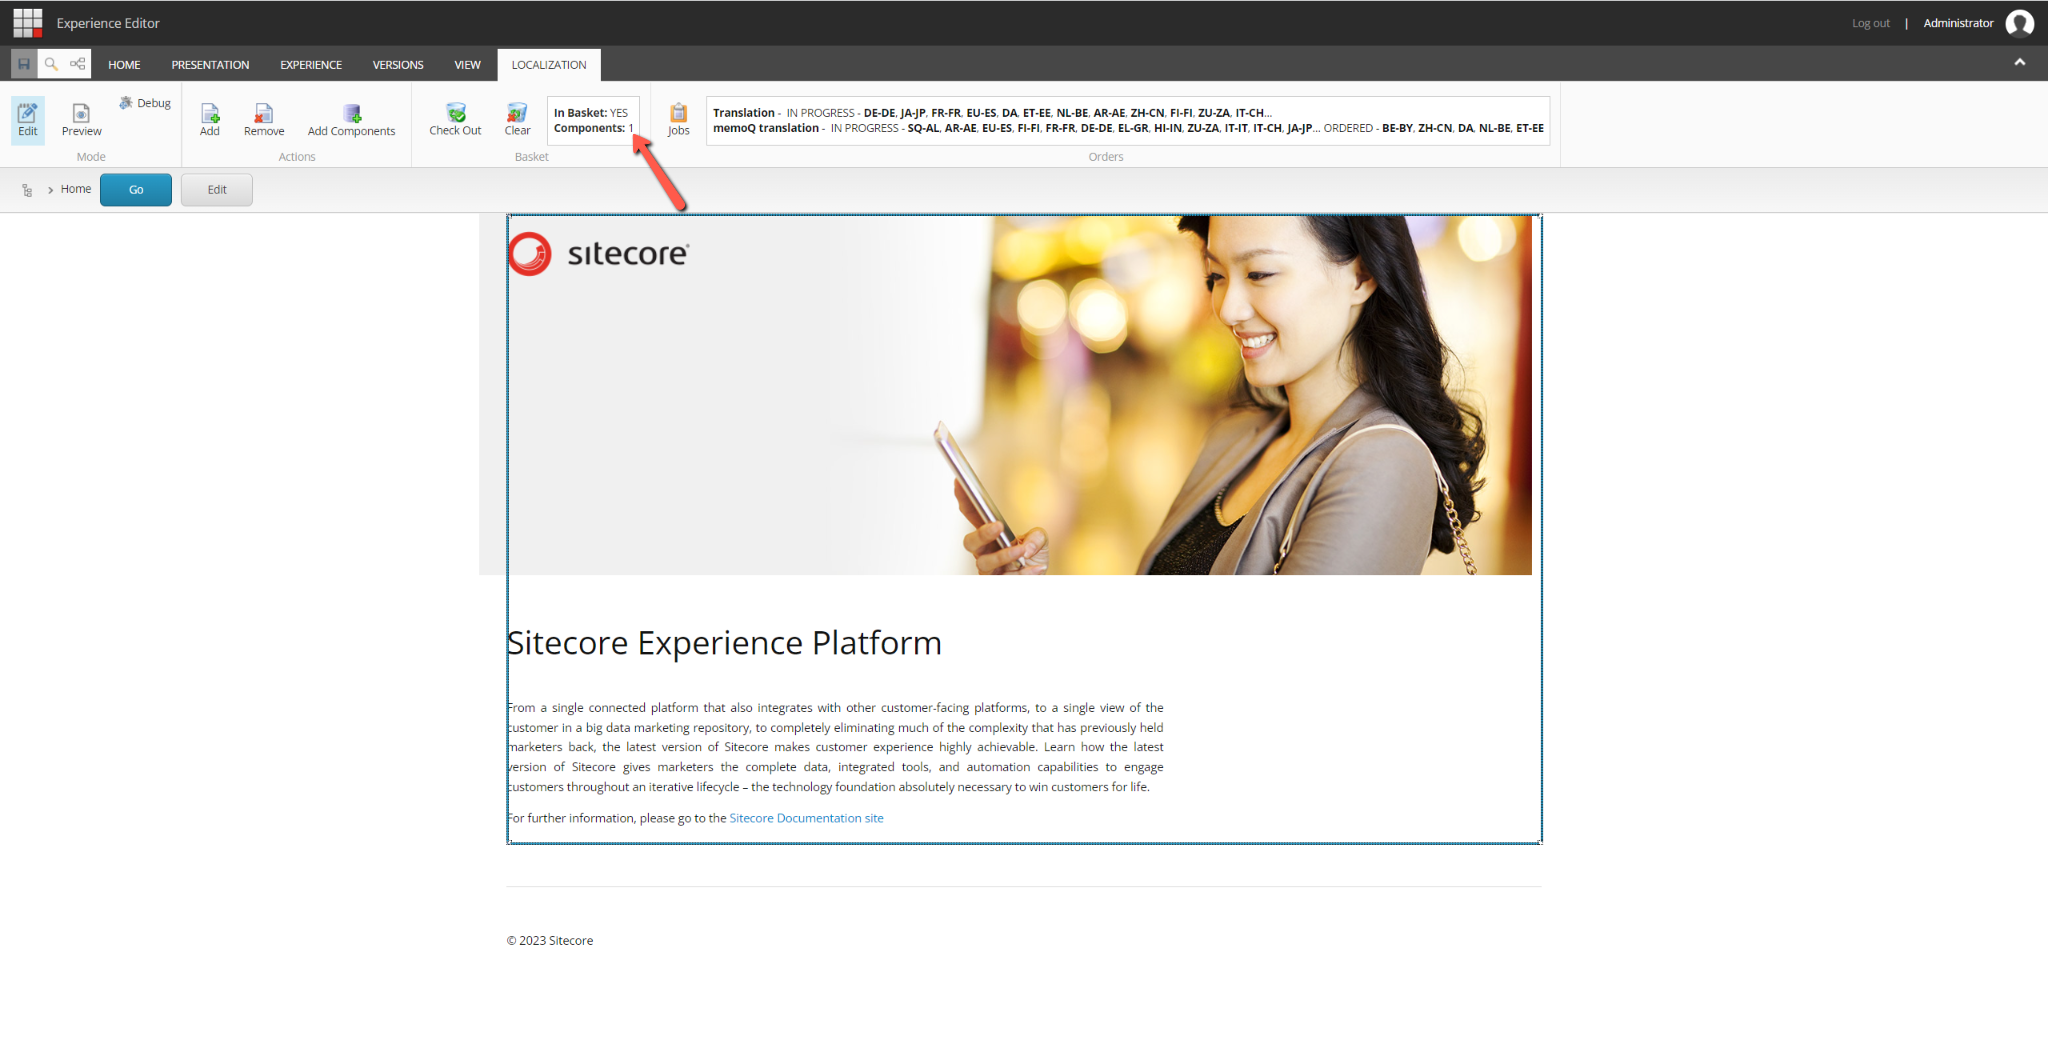The width and height of the screenshot is (2048, 1041).
Task: Expand the breadcrumb arrow before Home
Action: click(x=50, y=190)
